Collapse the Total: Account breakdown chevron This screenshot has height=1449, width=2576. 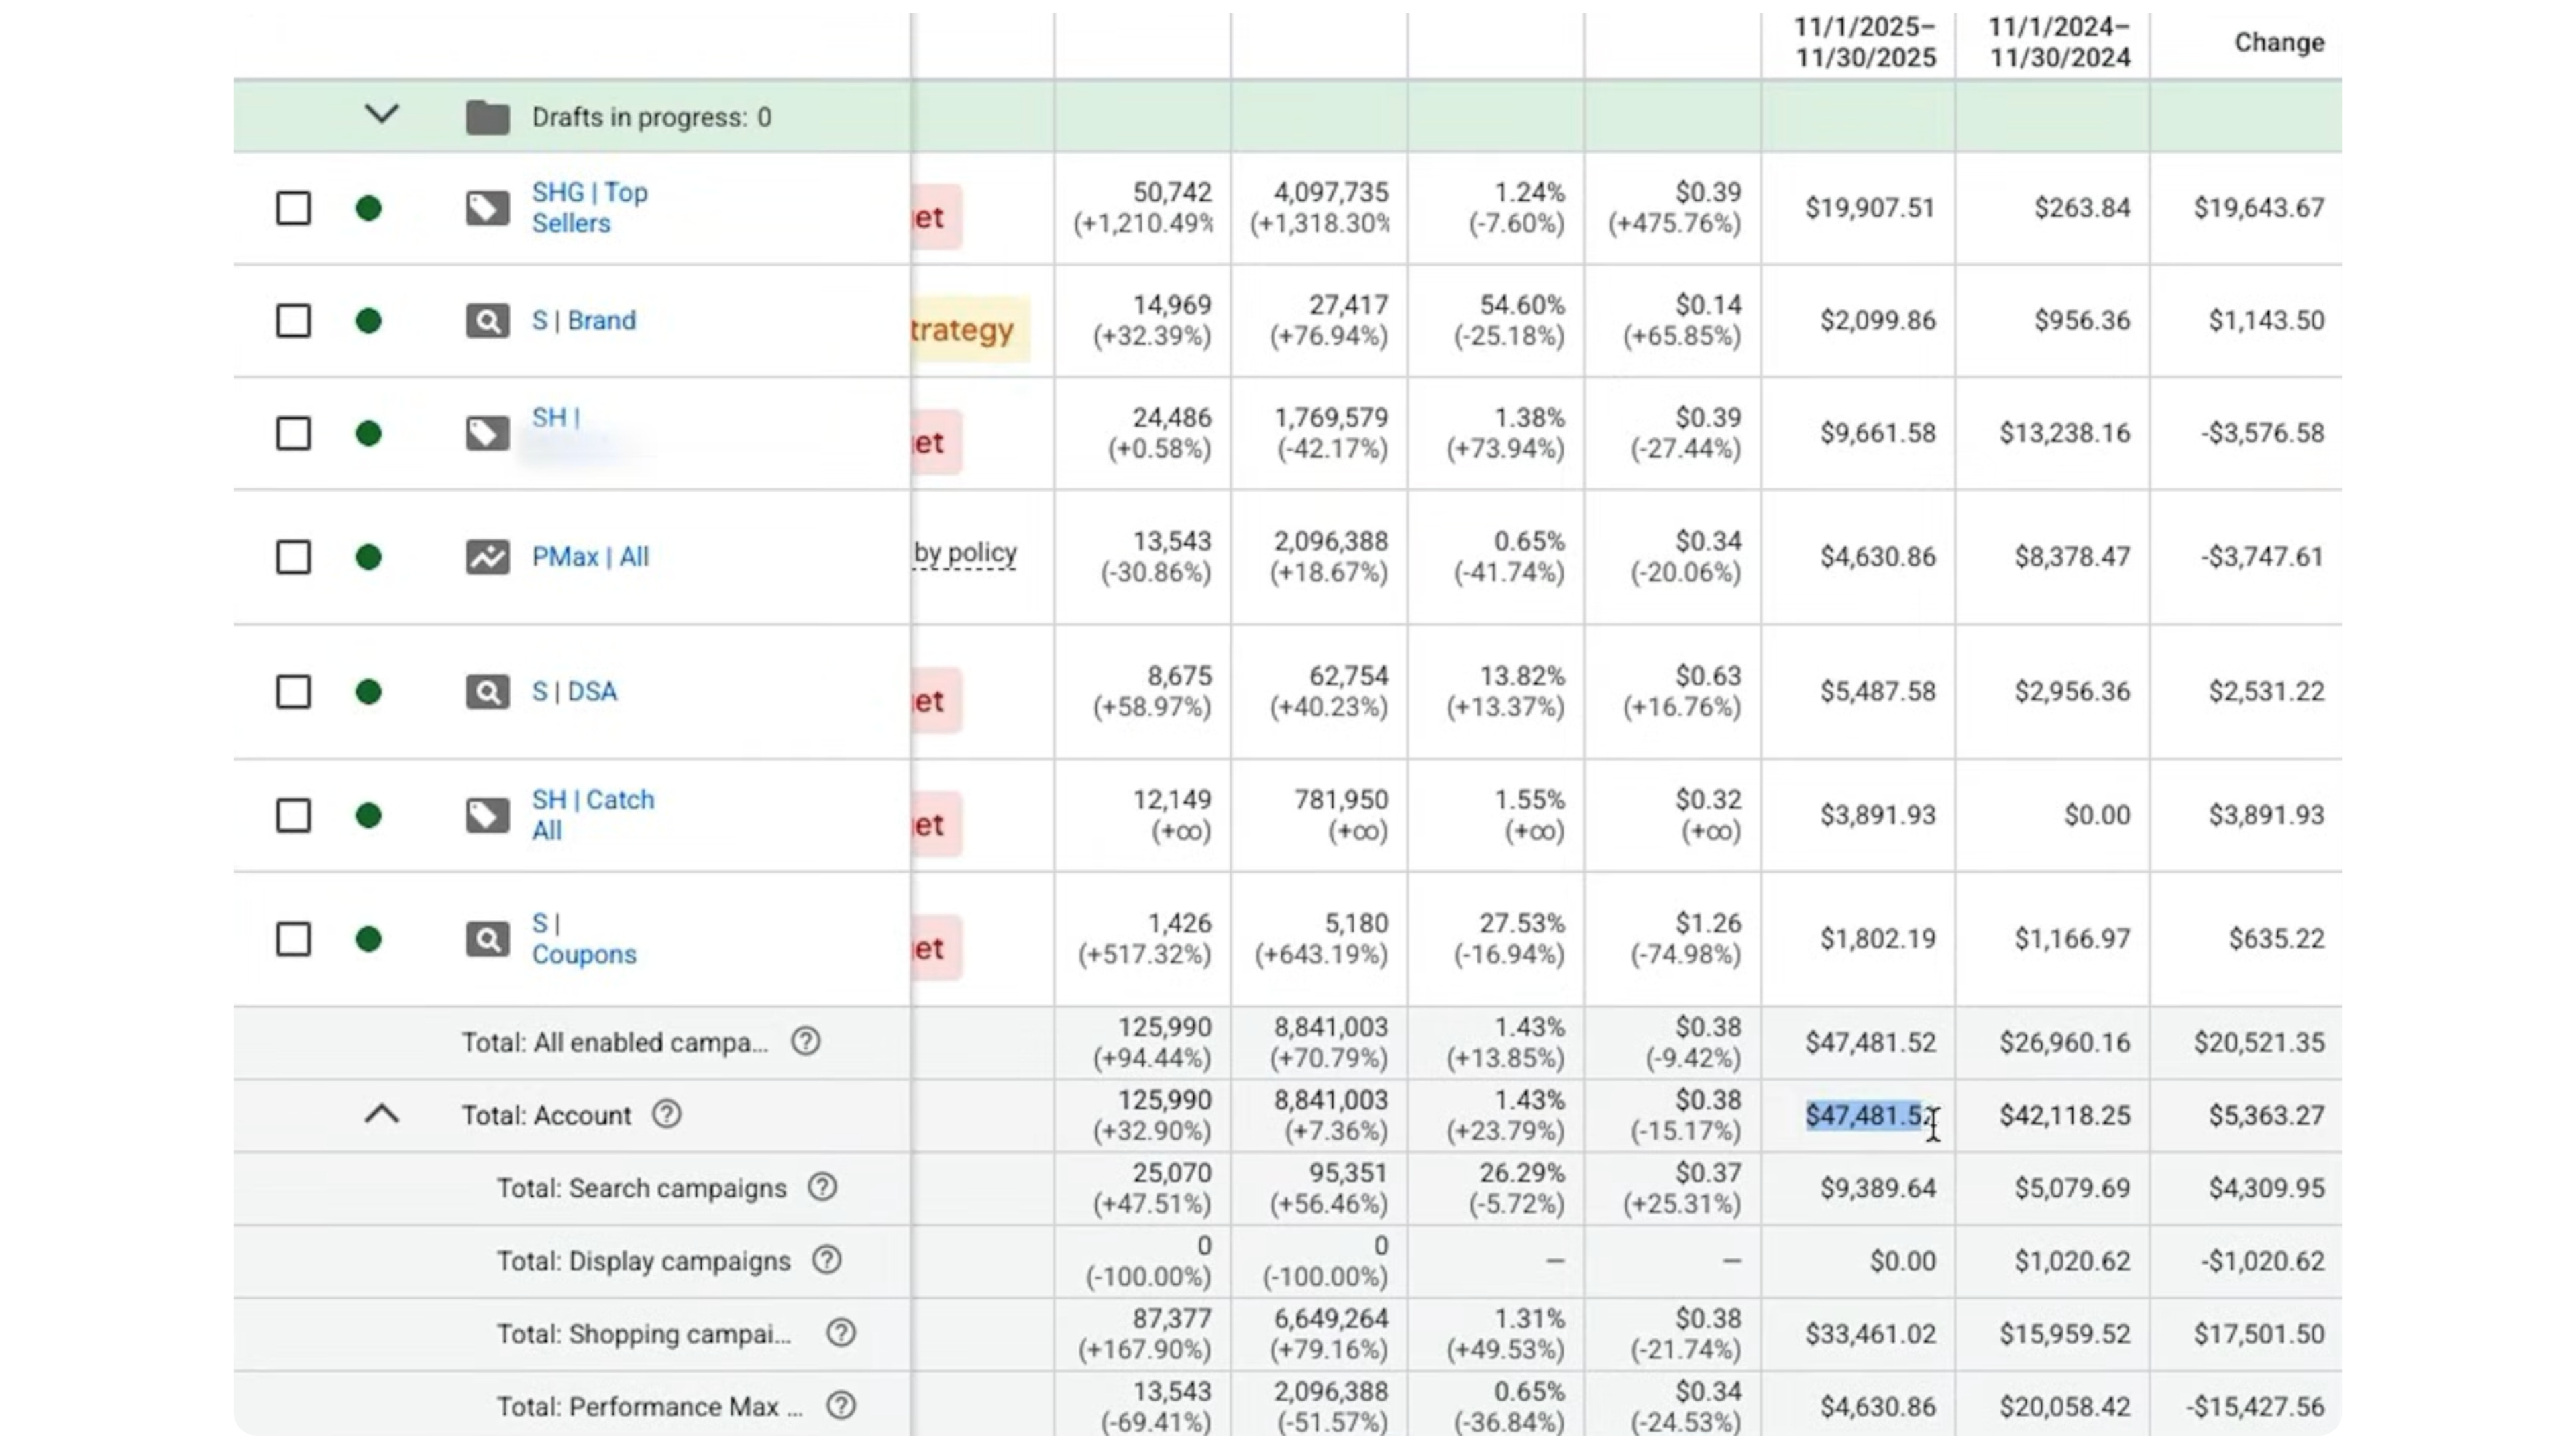pyautogui.click(x=381, y=1114)
